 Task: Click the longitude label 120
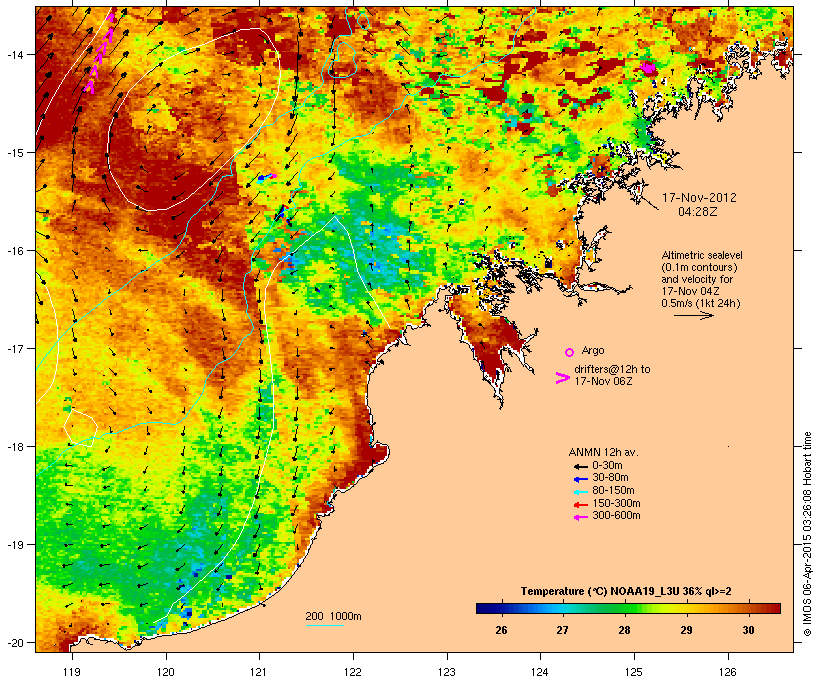[x=166, y=672]
